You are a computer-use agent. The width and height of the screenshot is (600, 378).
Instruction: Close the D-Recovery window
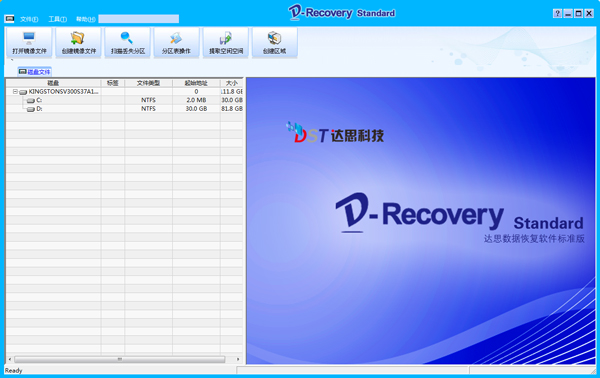point(589,14)
